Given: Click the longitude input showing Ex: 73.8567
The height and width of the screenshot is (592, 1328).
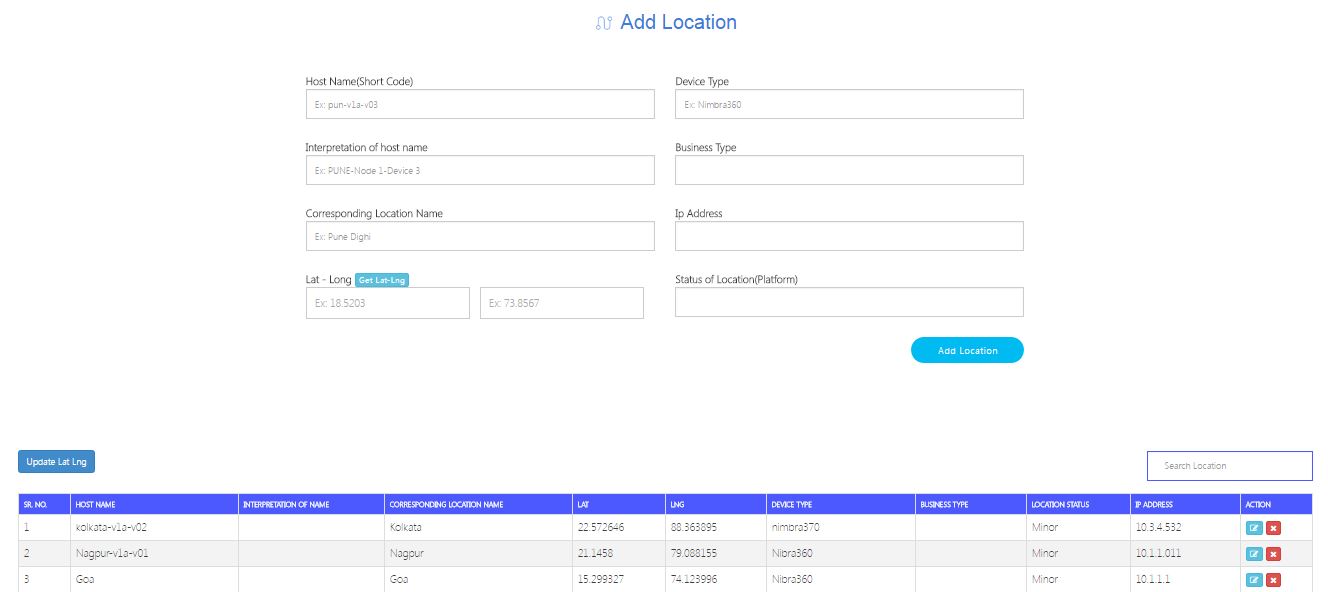Looking at the screenshot, I should [561, 303].
